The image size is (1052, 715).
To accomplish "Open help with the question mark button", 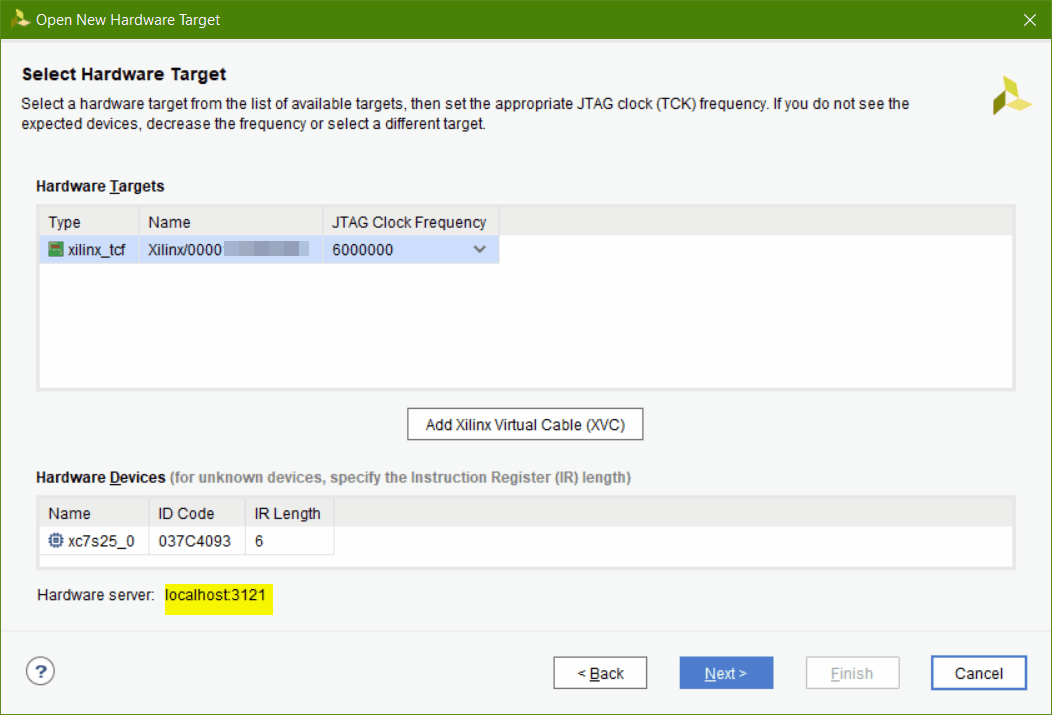I will click(40, 671).
